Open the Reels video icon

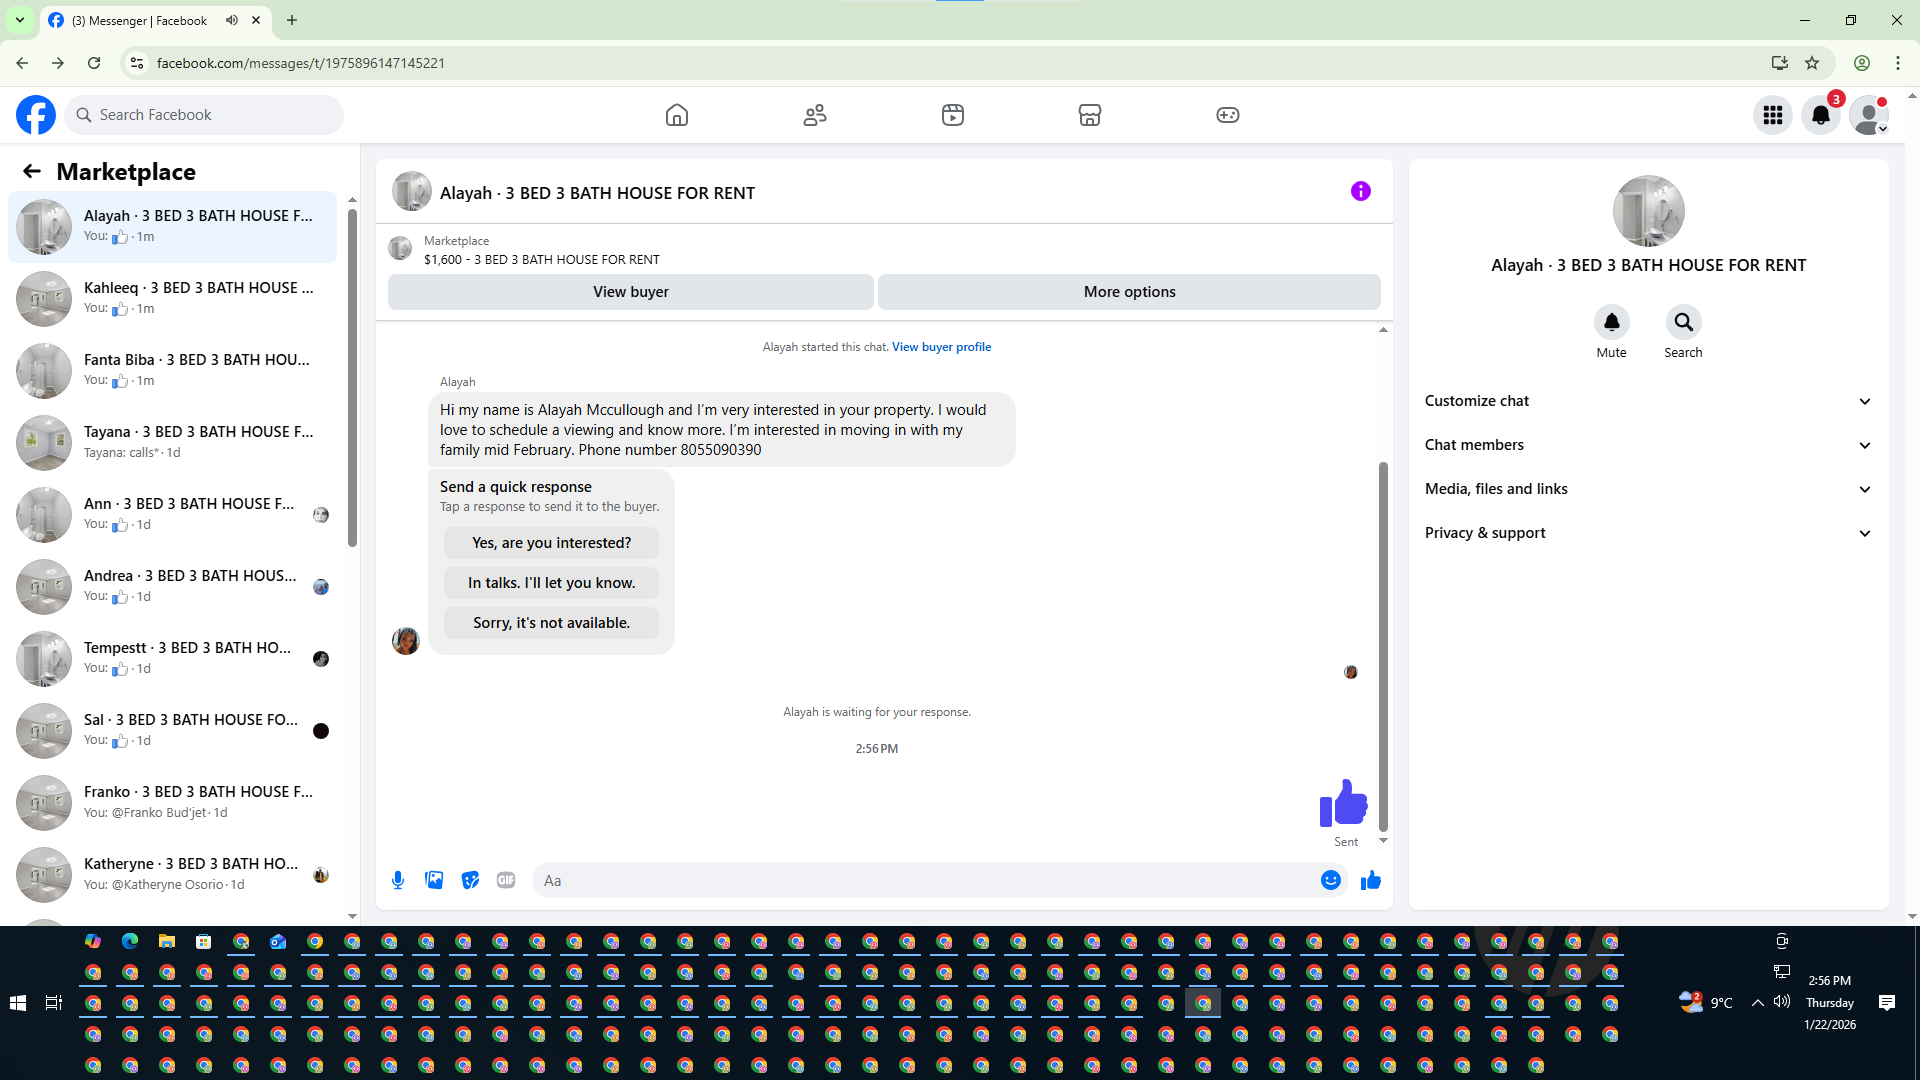click(953, 115)
